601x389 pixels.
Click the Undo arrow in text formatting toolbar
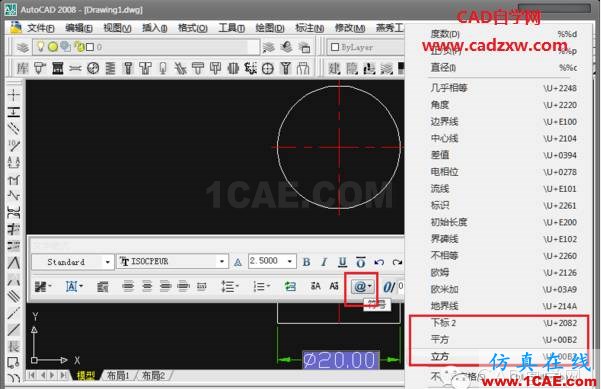point(379,262)
